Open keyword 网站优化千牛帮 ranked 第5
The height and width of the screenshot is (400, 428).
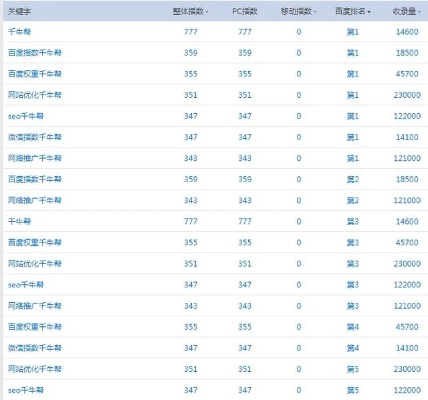[x=35, y=369]
